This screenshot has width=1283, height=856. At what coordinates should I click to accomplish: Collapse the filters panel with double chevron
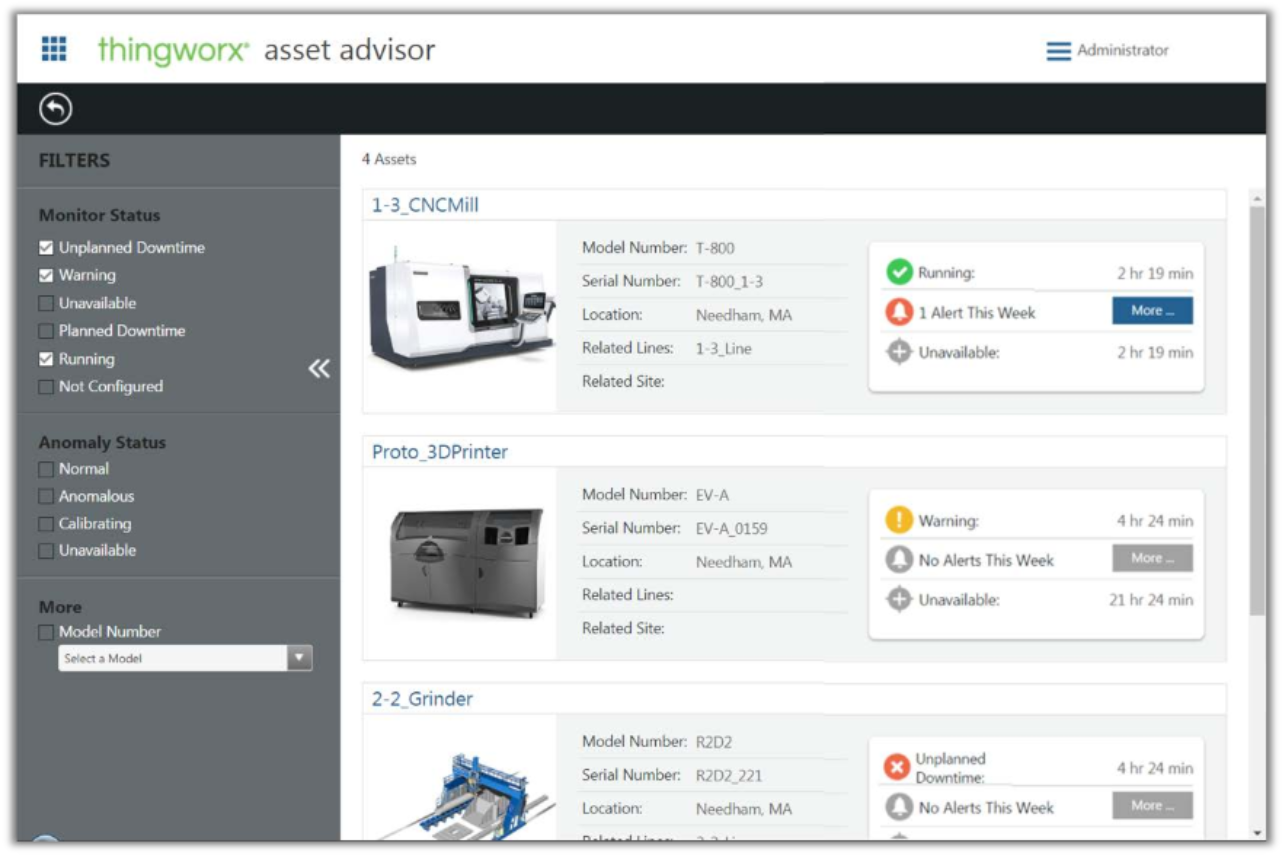[318, 369]
